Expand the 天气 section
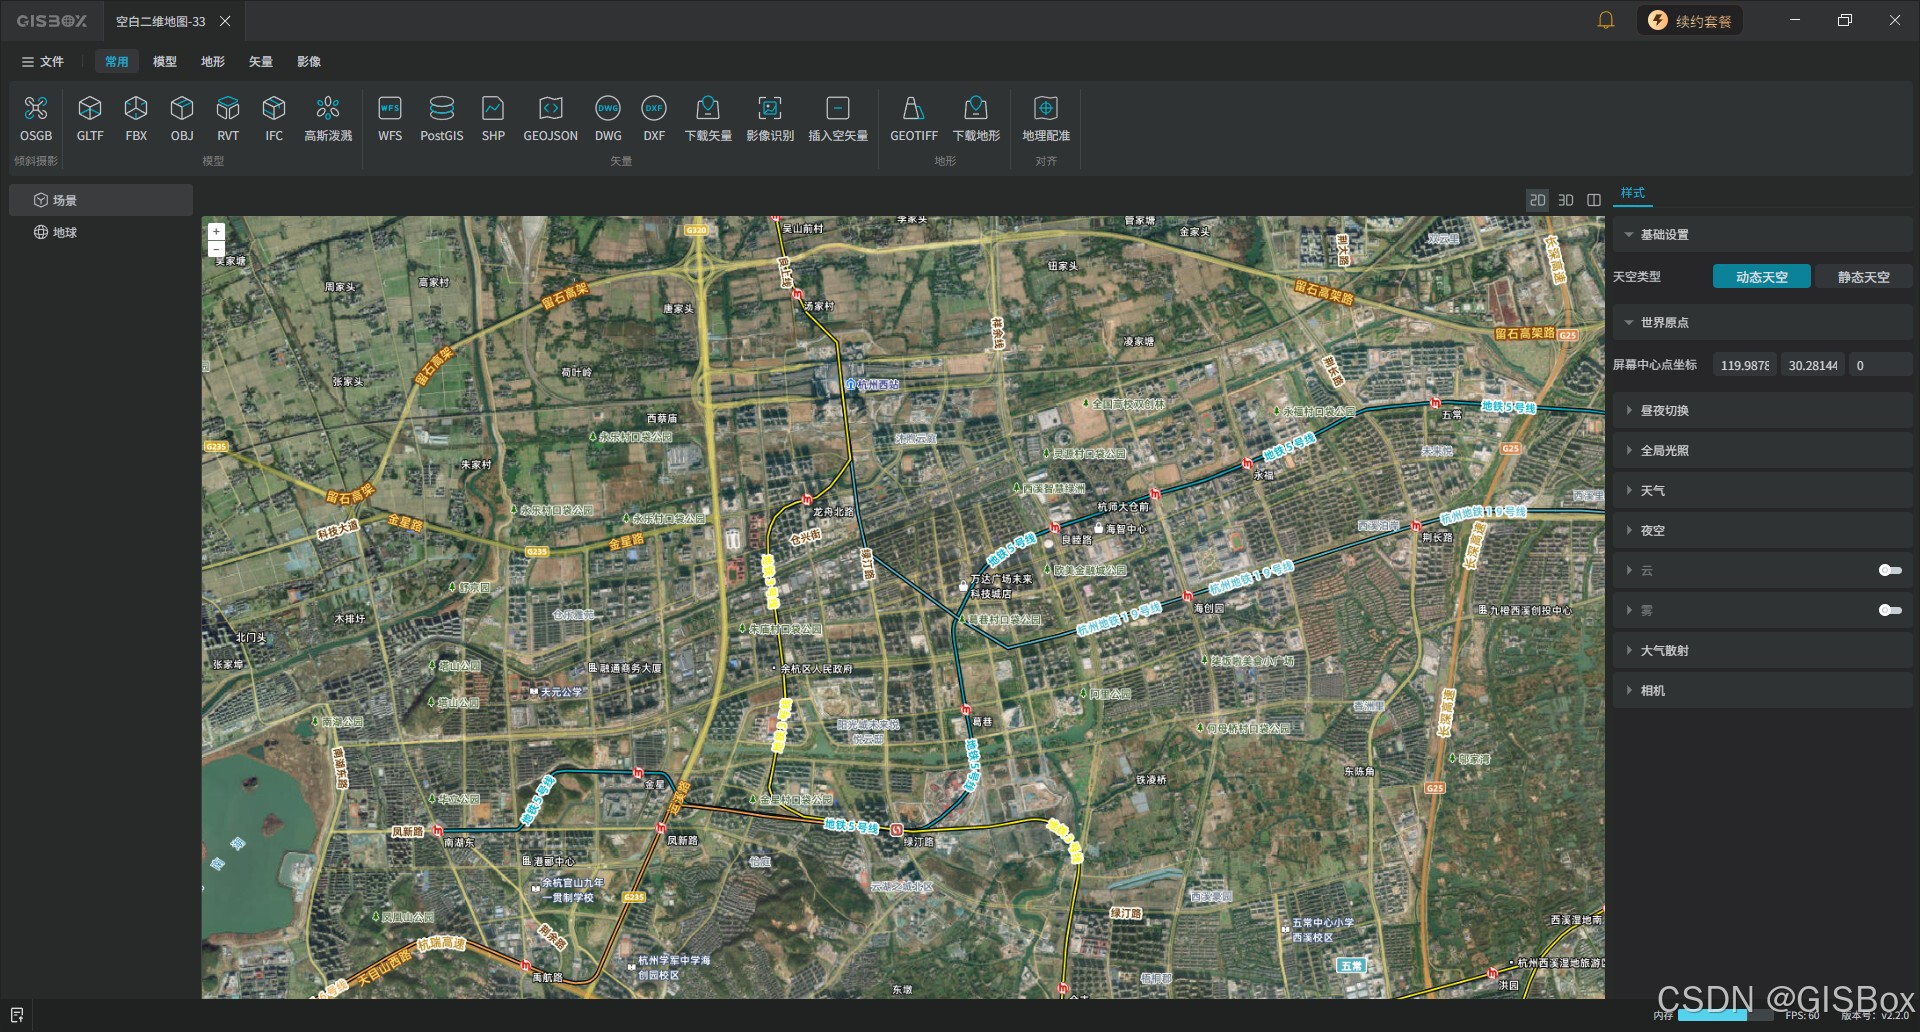This screenshot has width=1920, height=1032. pos(1762,491)
